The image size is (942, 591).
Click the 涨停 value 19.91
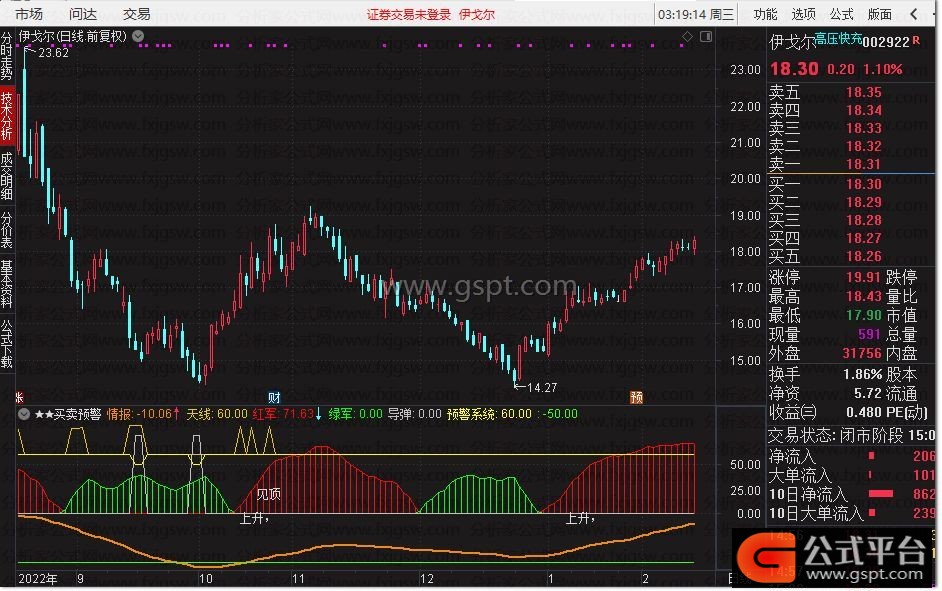point(863,277)
